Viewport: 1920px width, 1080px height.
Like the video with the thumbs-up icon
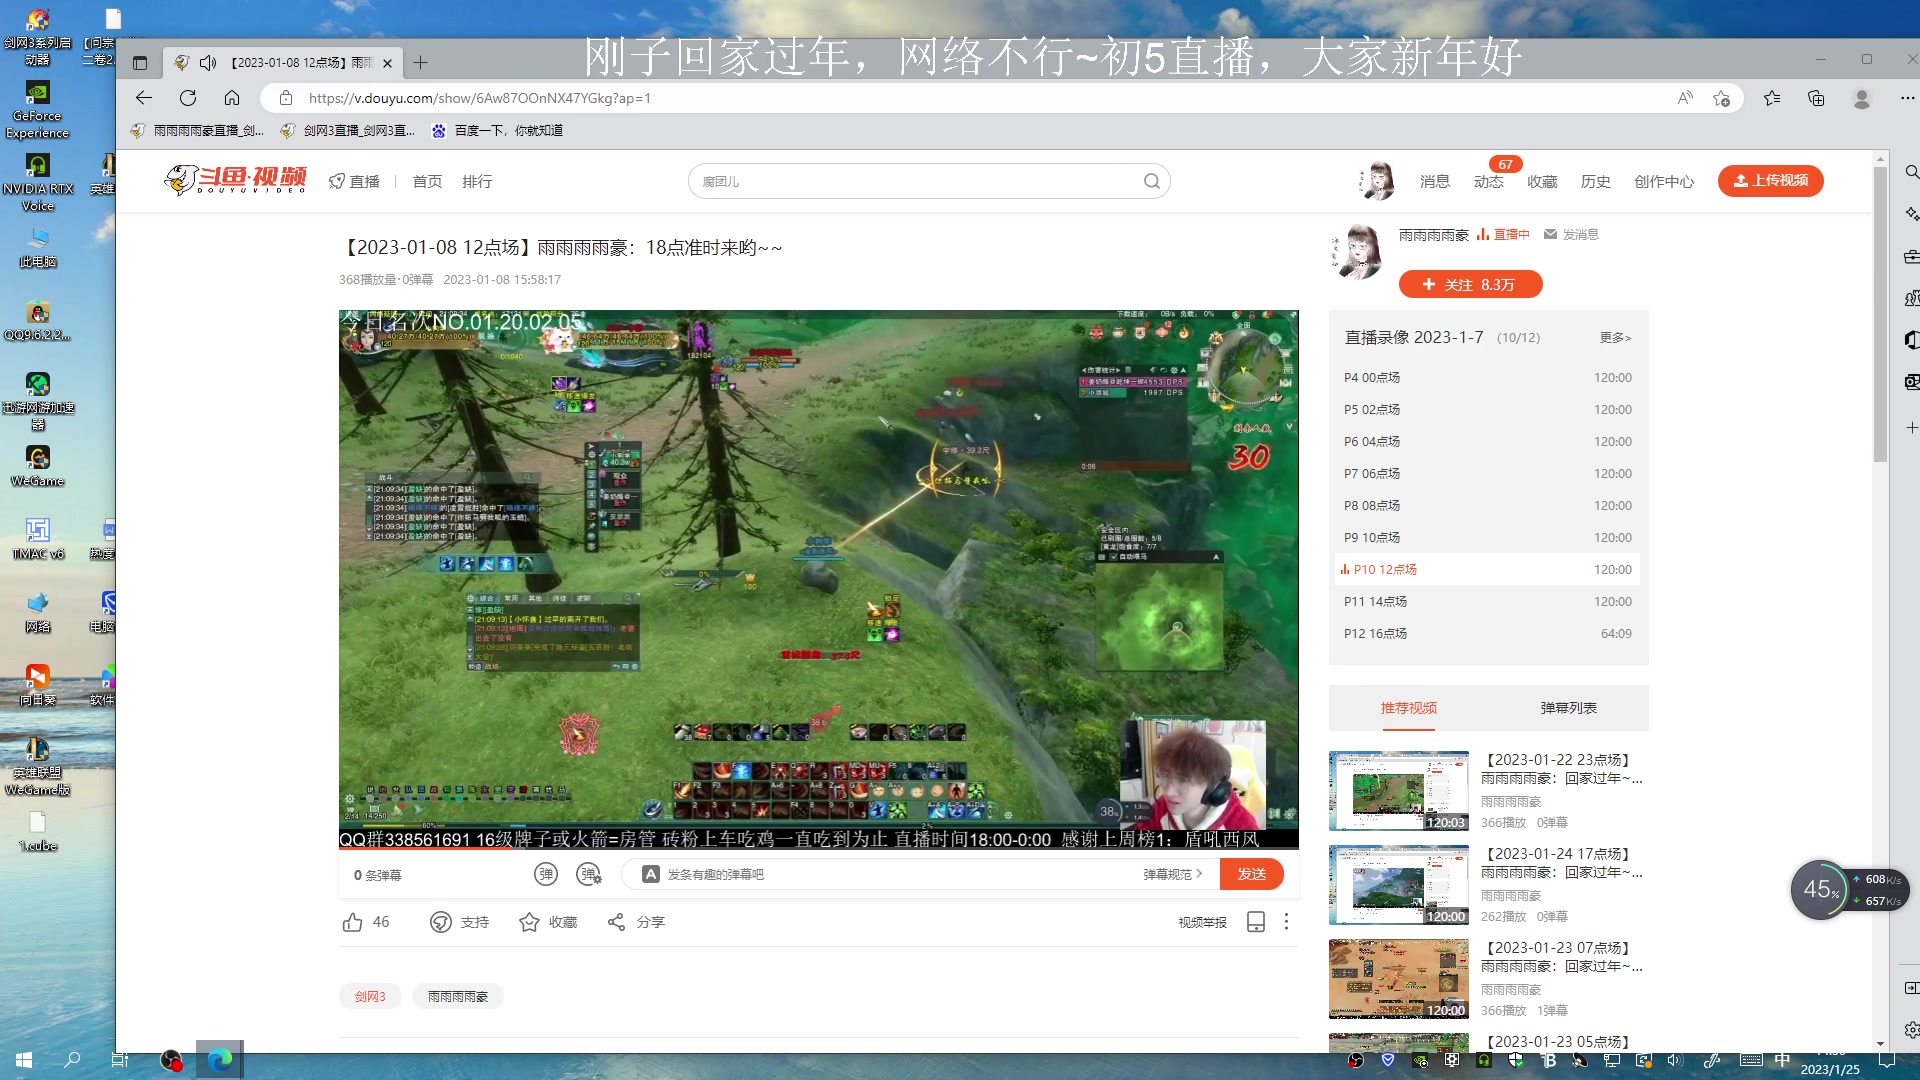pos(353,922)
